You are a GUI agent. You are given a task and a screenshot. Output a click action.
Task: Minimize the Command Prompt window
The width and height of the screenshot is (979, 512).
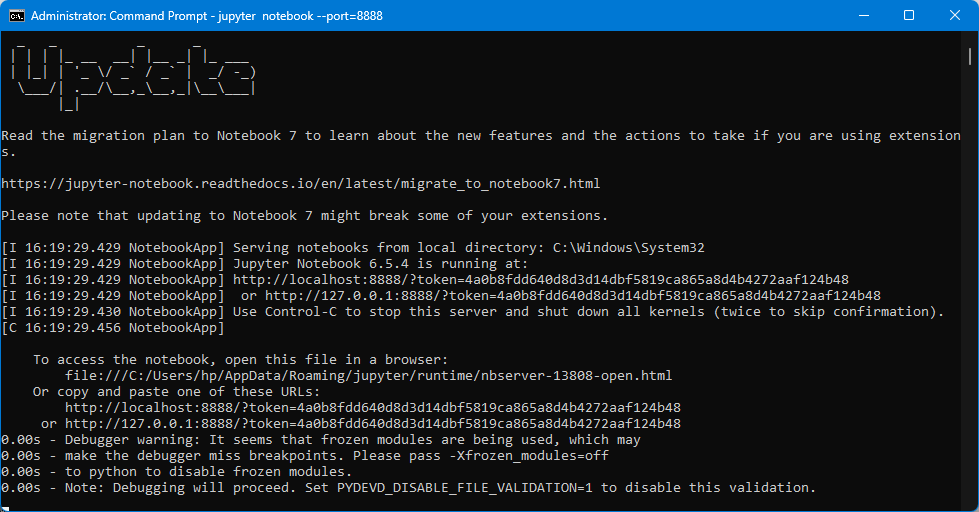pyautogui.click(x=864, y=16)
